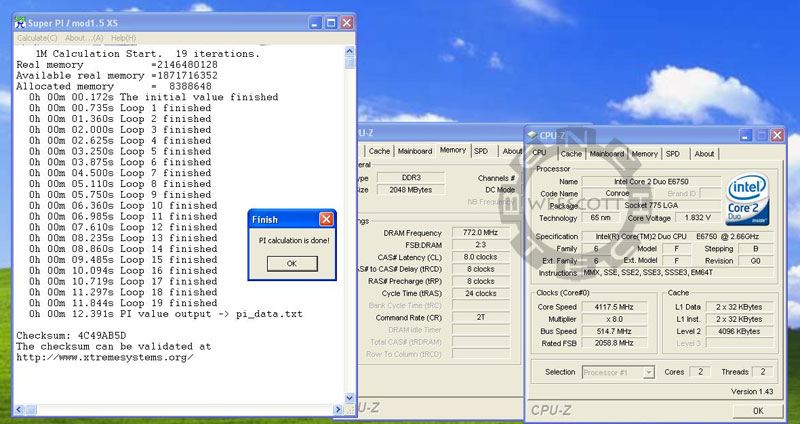The width and height of the screenshot is (800, 424).
Task: Click the Name field Intel Core 2 Duo E6750
Action: [x=651, y=182]
